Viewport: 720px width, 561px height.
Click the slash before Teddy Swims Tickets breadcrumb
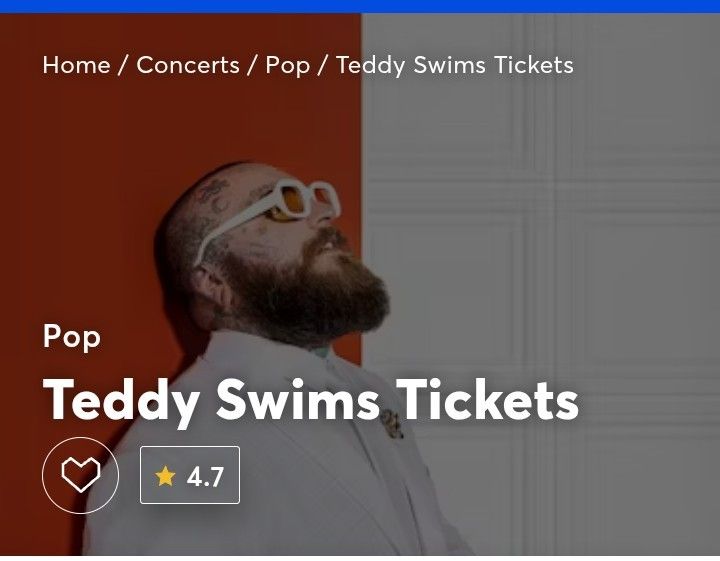[322, 65]
